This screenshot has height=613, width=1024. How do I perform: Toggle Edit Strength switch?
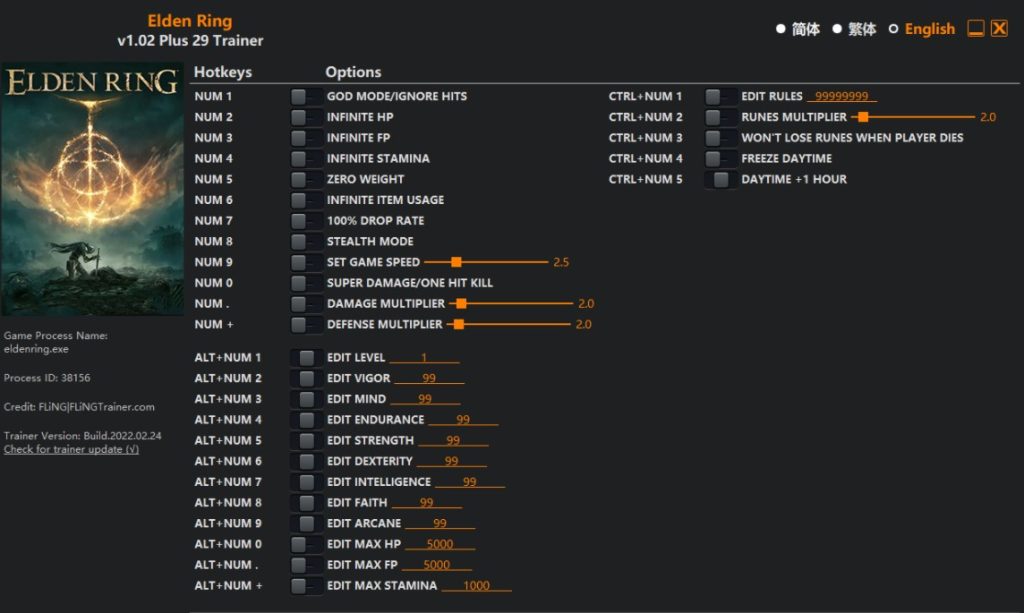pyautogui.click(x=306, y=441)
